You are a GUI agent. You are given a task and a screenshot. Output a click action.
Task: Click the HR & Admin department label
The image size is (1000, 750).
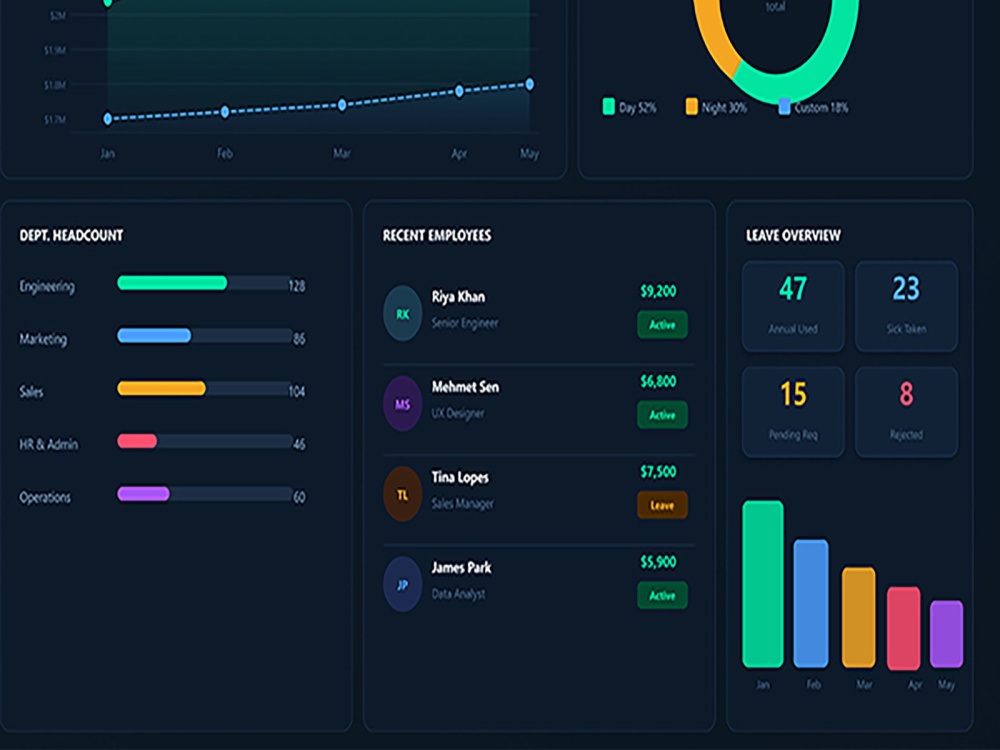[x=48, y=444]
